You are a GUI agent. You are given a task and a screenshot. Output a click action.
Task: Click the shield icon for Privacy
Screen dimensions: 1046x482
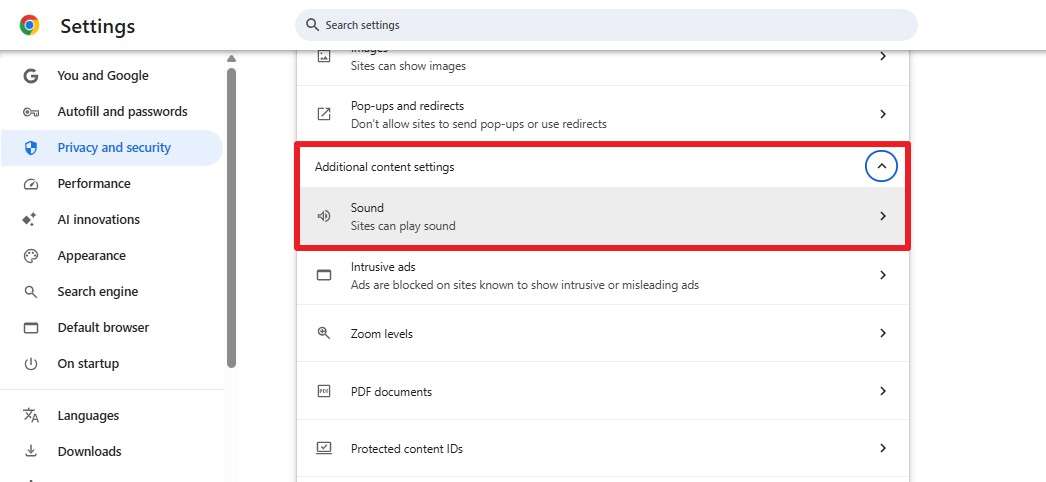[x=31, y=148]
